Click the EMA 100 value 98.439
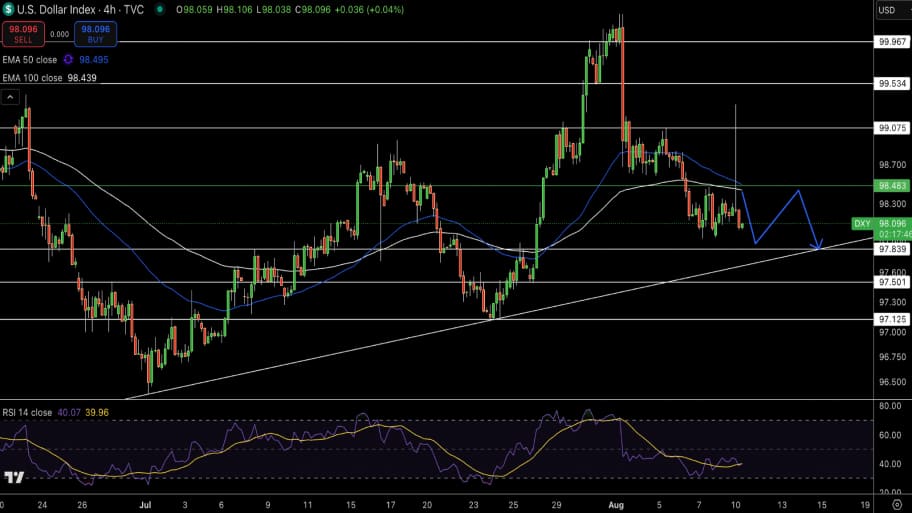This screenshot has height=513, width=912. (x=82, y=77)
